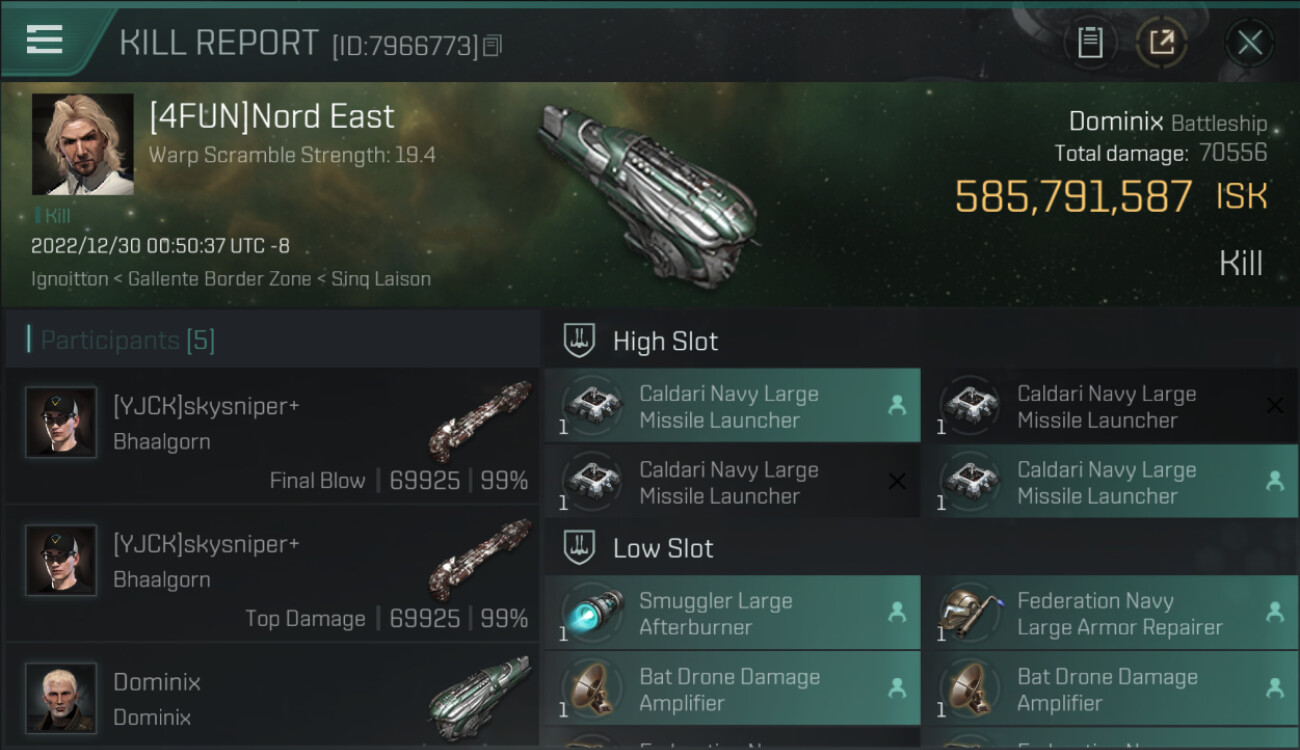Close the kill report window
Image resolution: width=1300 pixels, height=750 pixels.
coord(1249,43)
